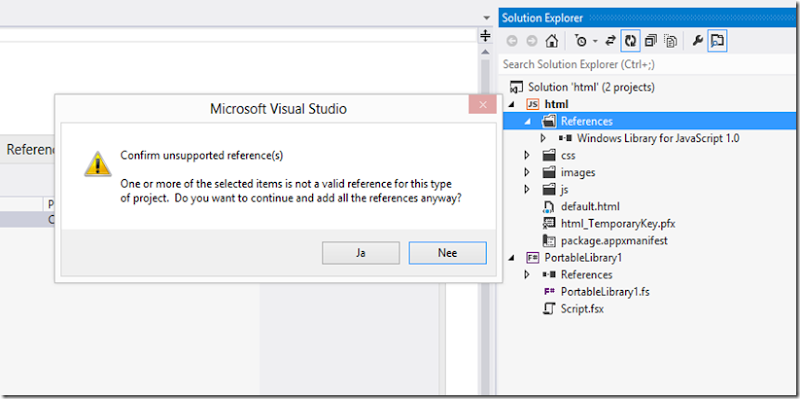800x399 pixels.
Task: Expand the js folder arrow
Action: click(527, 190)
